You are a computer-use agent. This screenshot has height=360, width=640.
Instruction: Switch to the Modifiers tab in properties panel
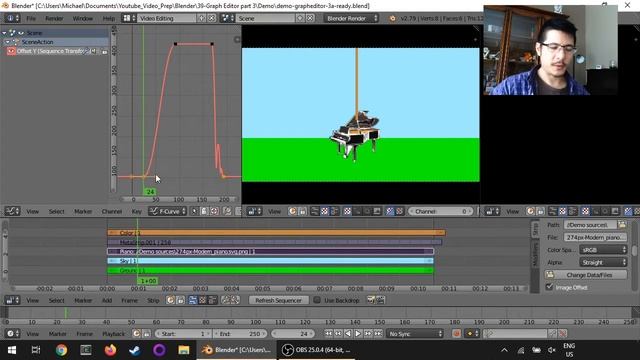coord(535,253)
